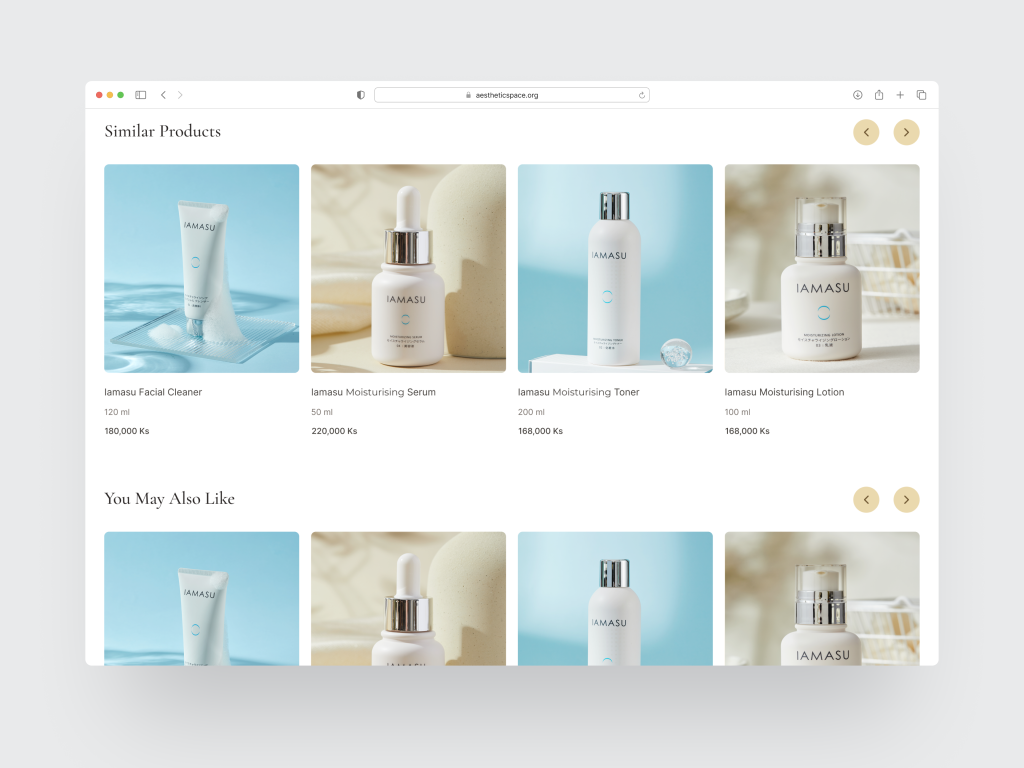Open the Share menu from the toolbar
This screenshot has height=768, width=1024.
pos(878,94)
